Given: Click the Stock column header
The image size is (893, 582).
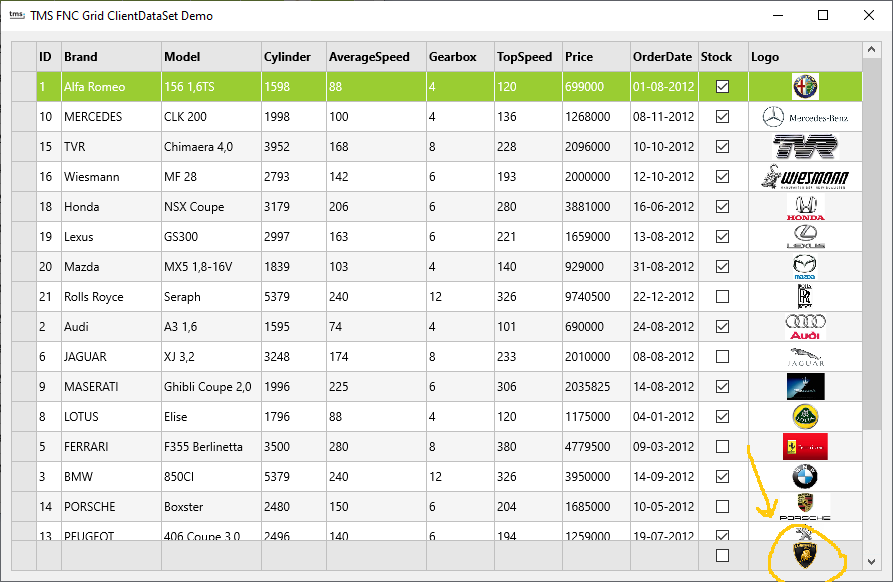Looking at the screenshot, I should tap(723, 57).
